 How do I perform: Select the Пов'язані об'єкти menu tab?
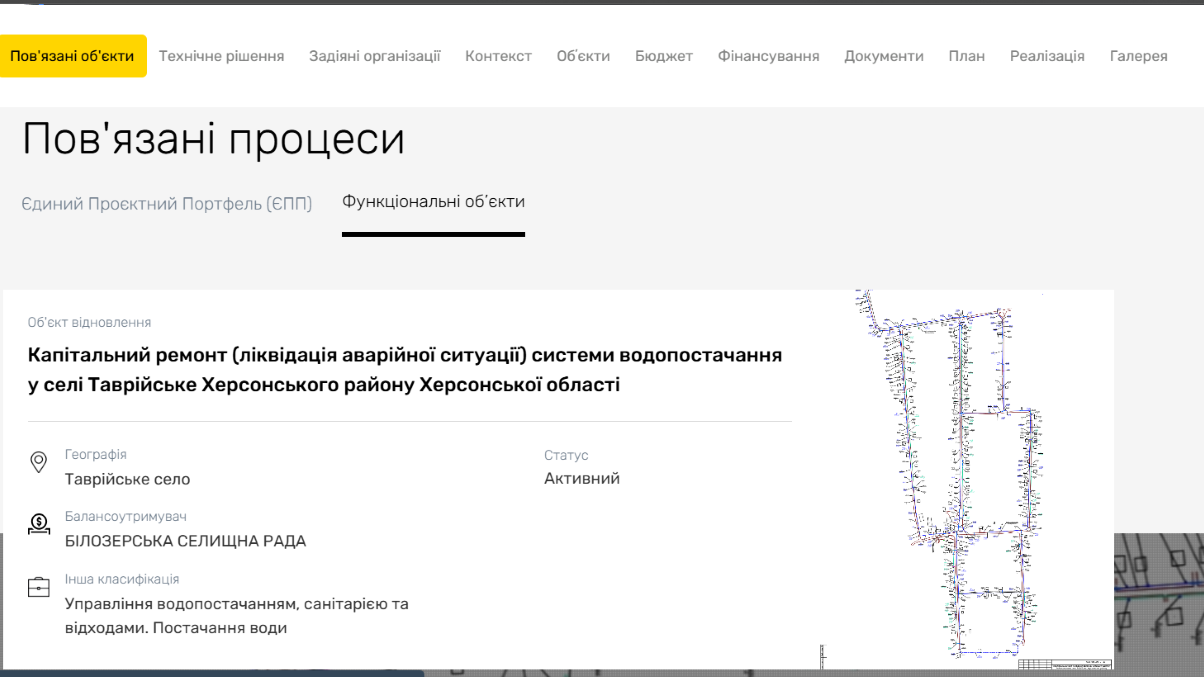[x=72, y=56]
